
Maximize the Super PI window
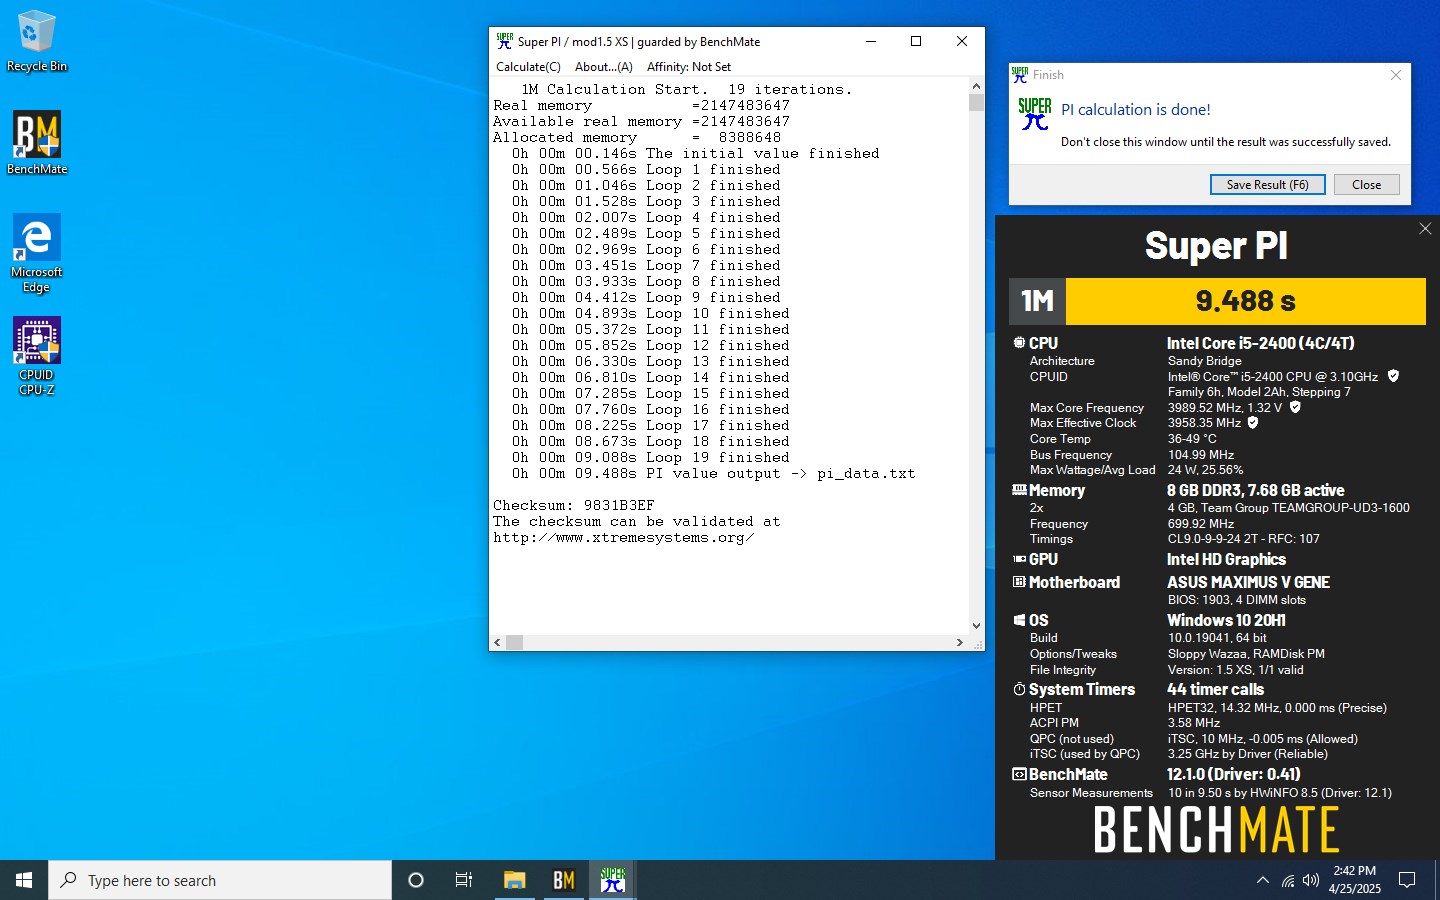(x=915, y=41)
